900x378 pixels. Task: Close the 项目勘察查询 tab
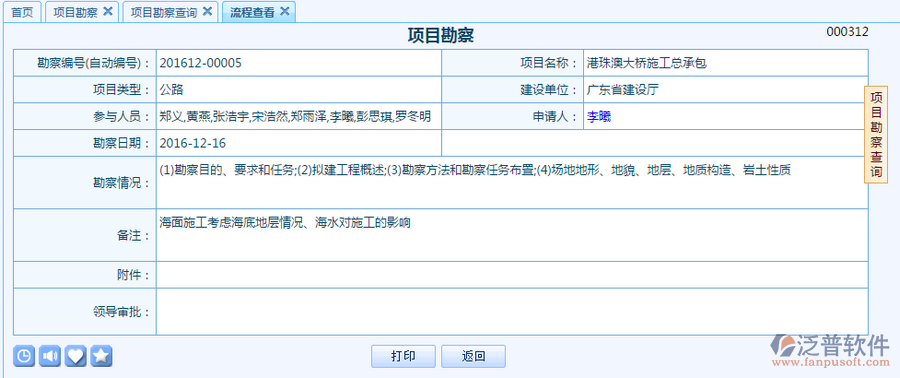click(x=207, y=11)
